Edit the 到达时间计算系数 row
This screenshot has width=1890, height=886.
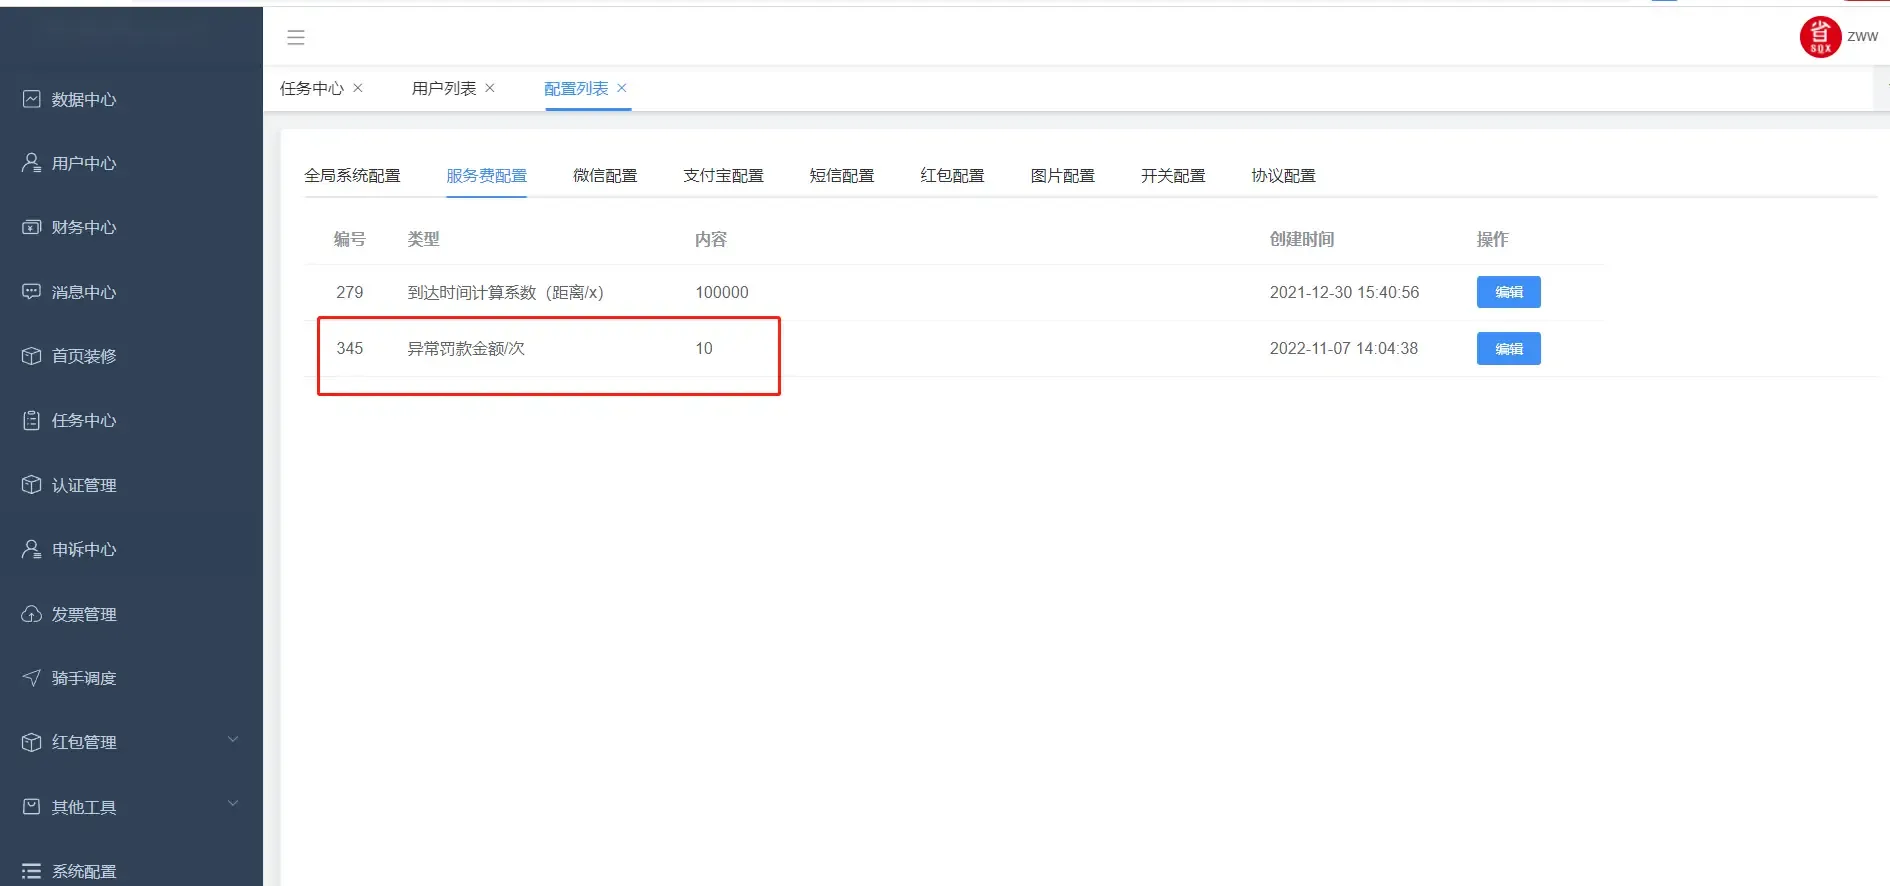(1508, 292)
